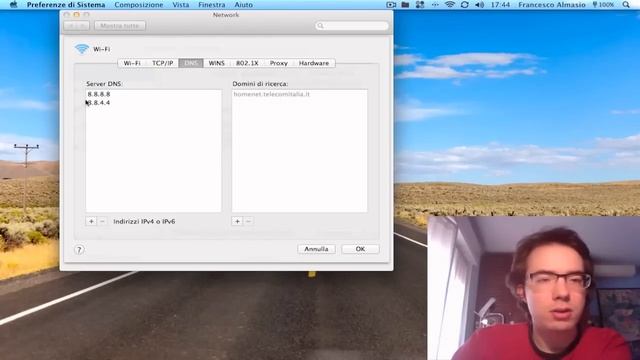Open help with the question mark button

[x=79, y=249]
